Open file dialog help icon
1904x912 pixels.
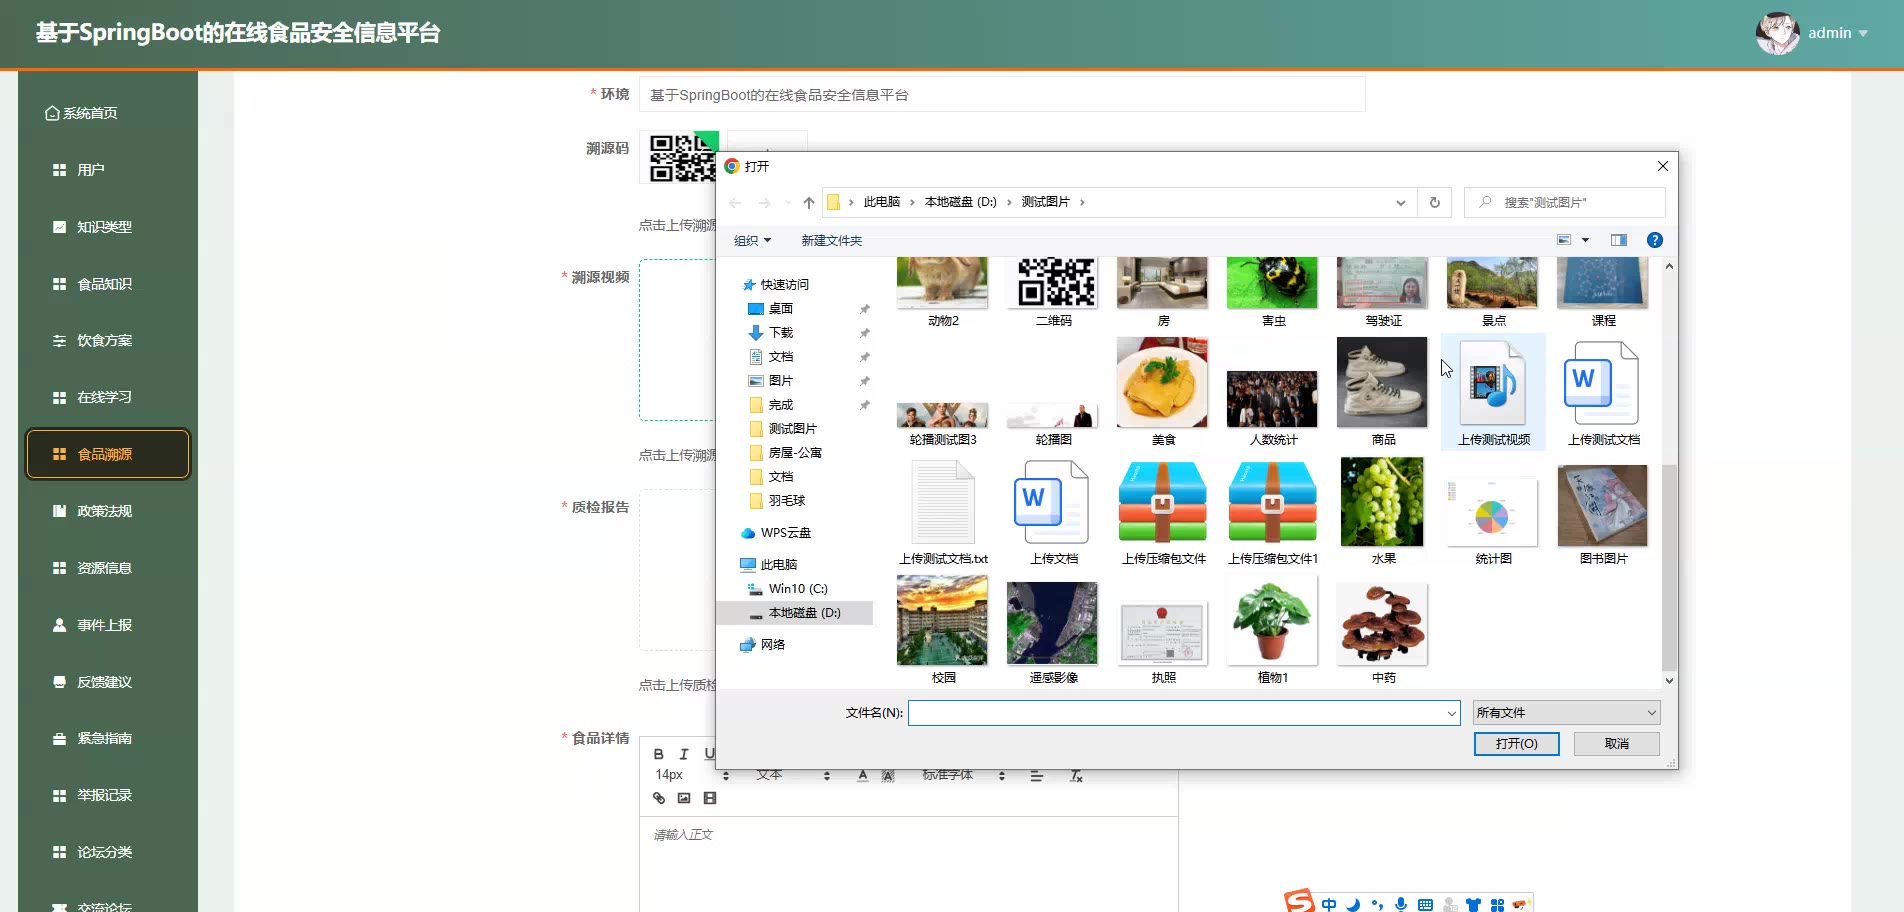coord(1654,240)
